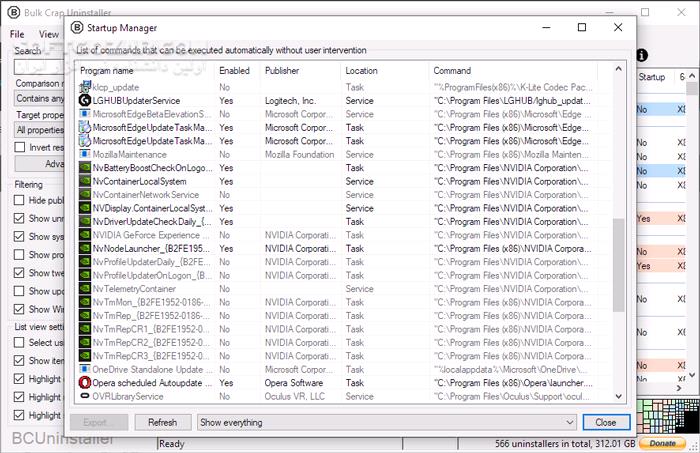This screenshot has width=700, height=453.
Task: Enable the Show updates checkbox
Action: [19, 291]
